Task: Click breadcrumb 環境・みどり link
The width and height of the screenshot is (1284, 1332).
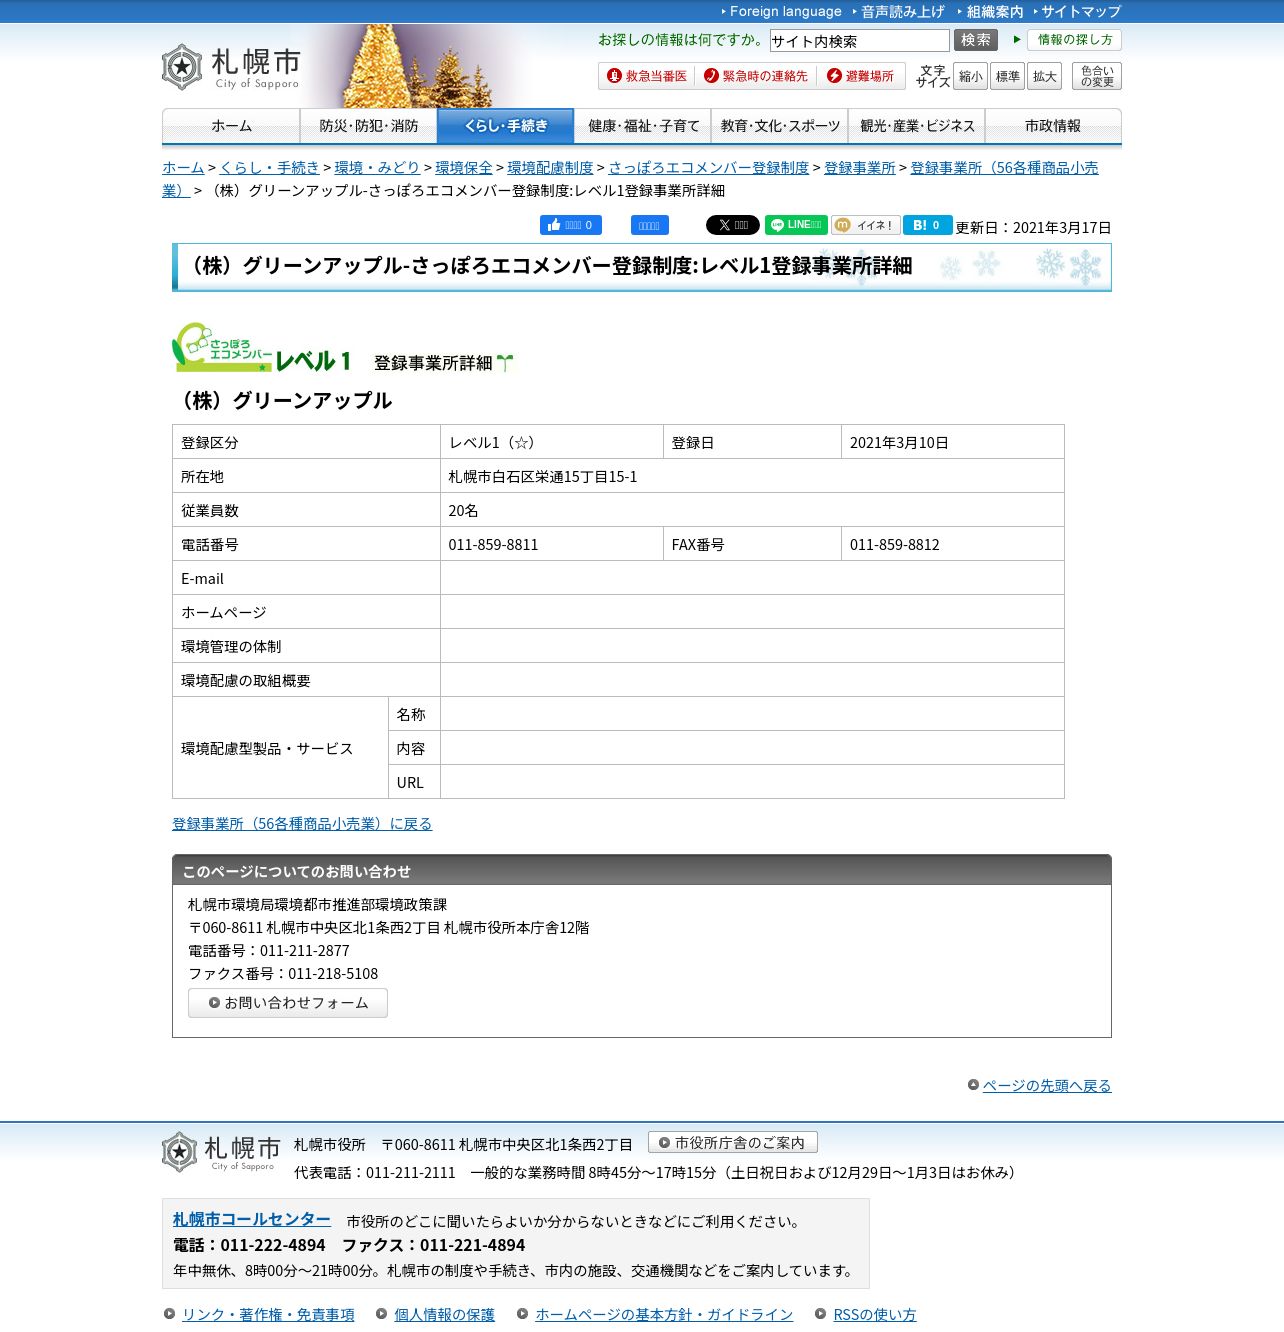Action: click(x=377, y=168)
